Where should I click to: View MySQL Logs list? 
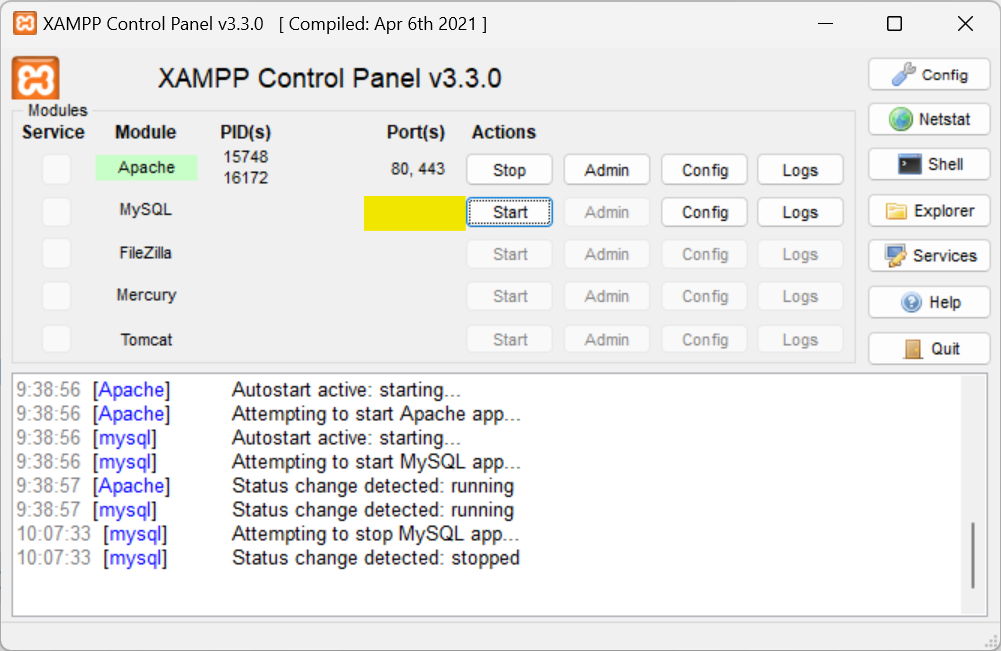(800, 212)
